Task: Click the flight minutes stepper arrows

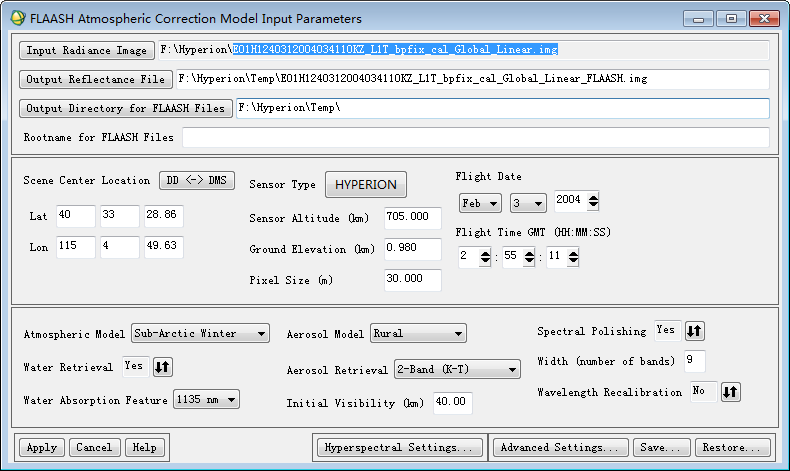Action: (x=529, y=257)
